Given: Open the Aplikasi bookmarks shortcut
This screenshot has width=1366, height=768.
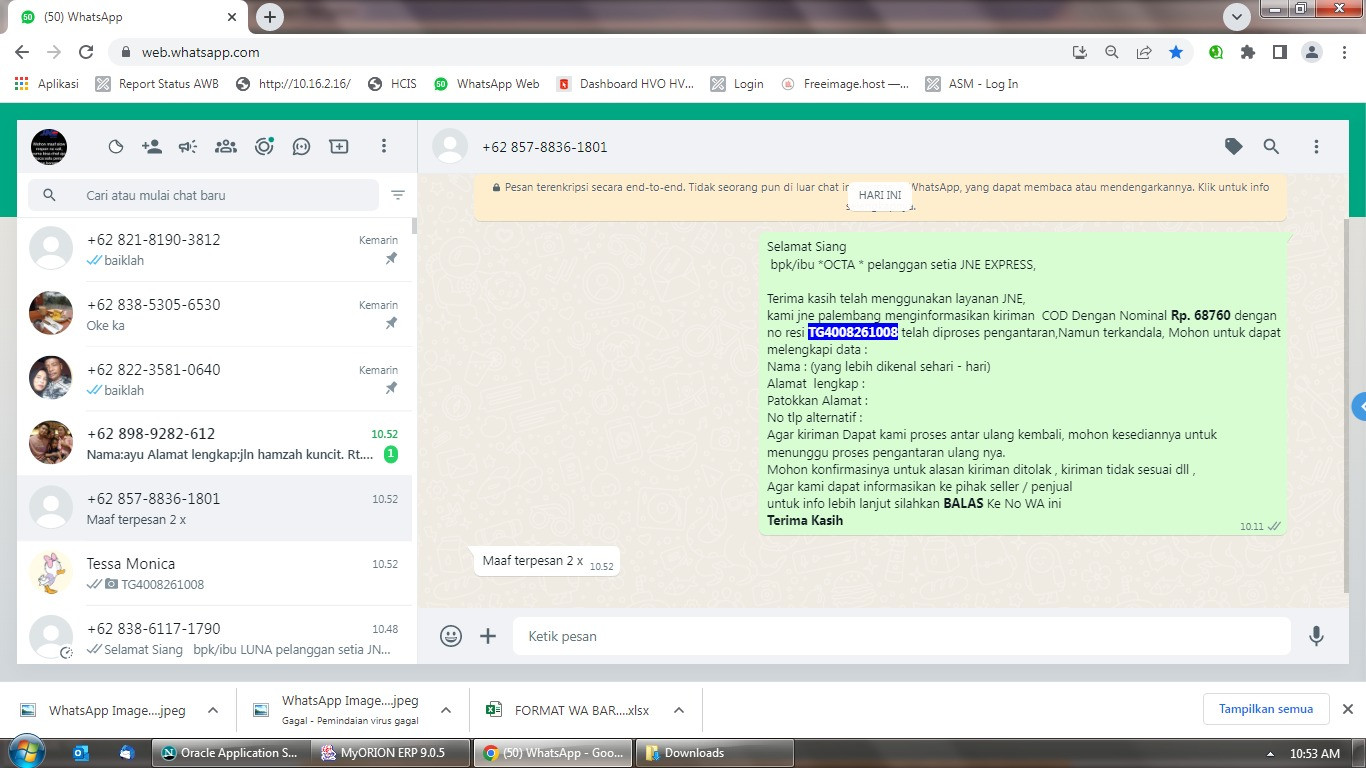Looking at the screenshot, I should (x=46, y=84).
